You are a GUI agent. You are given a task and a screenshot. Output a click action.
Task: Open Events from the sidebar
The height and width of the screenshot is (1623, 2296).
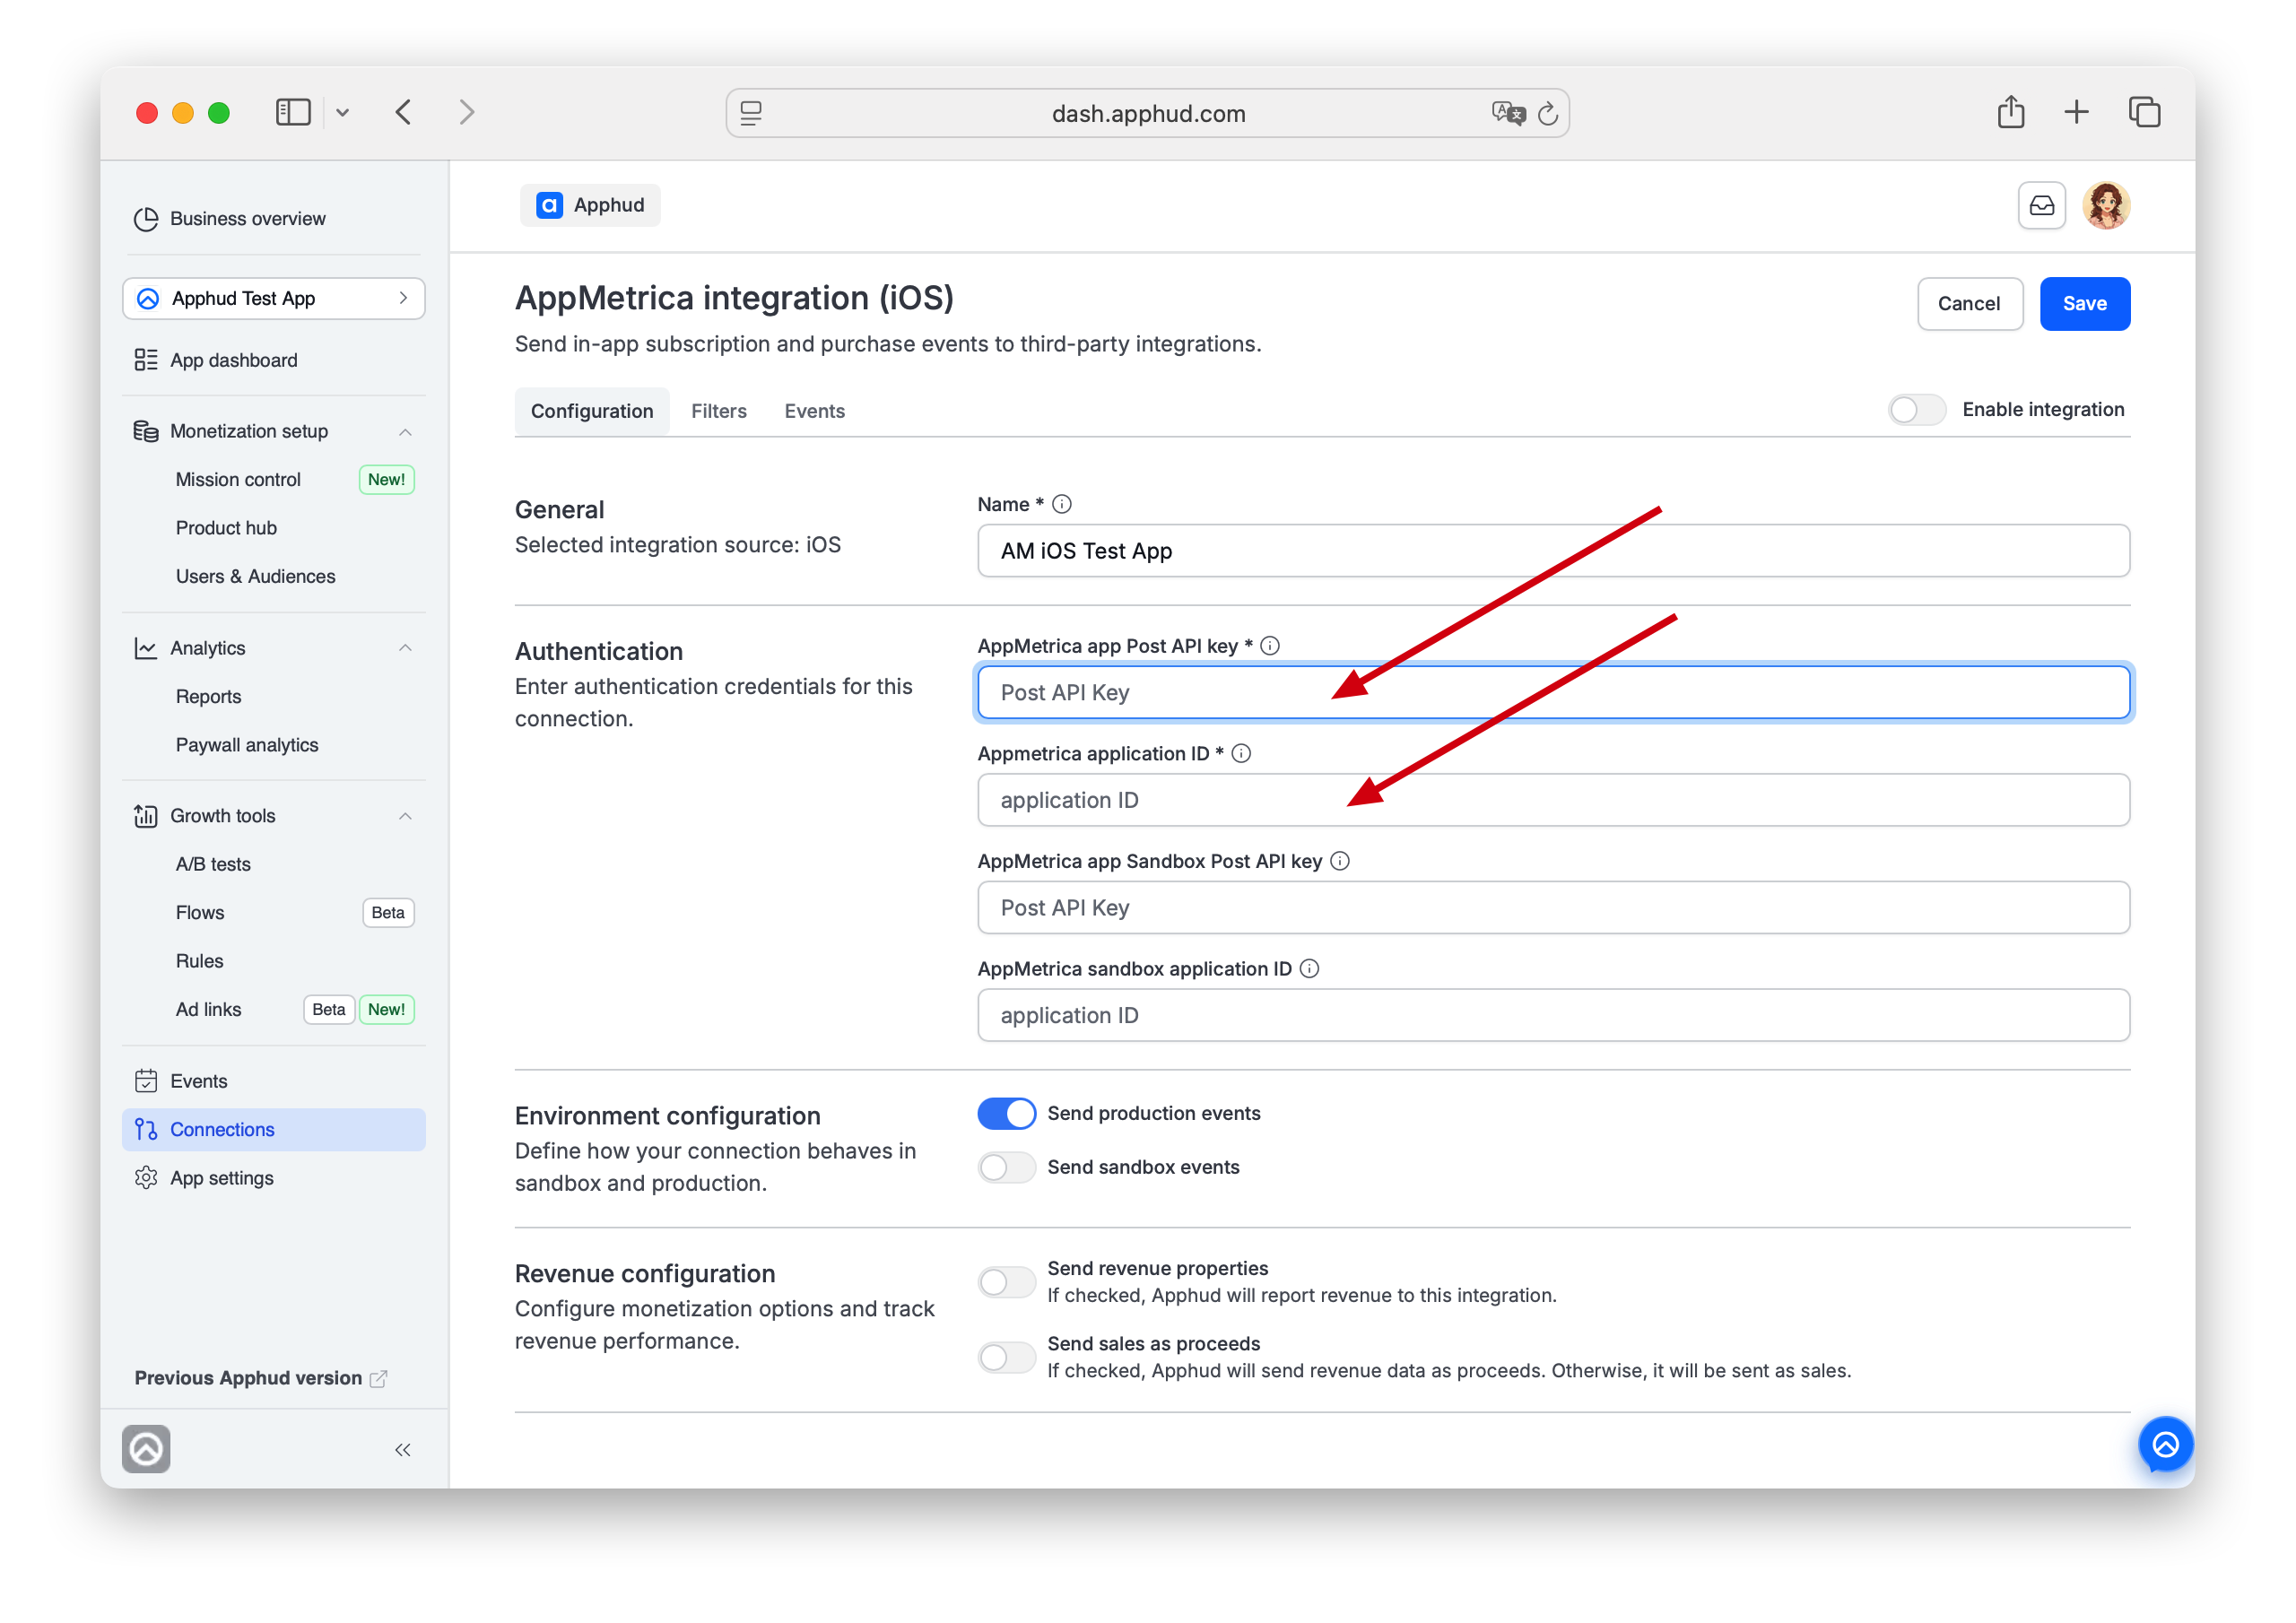(273, 1081)
